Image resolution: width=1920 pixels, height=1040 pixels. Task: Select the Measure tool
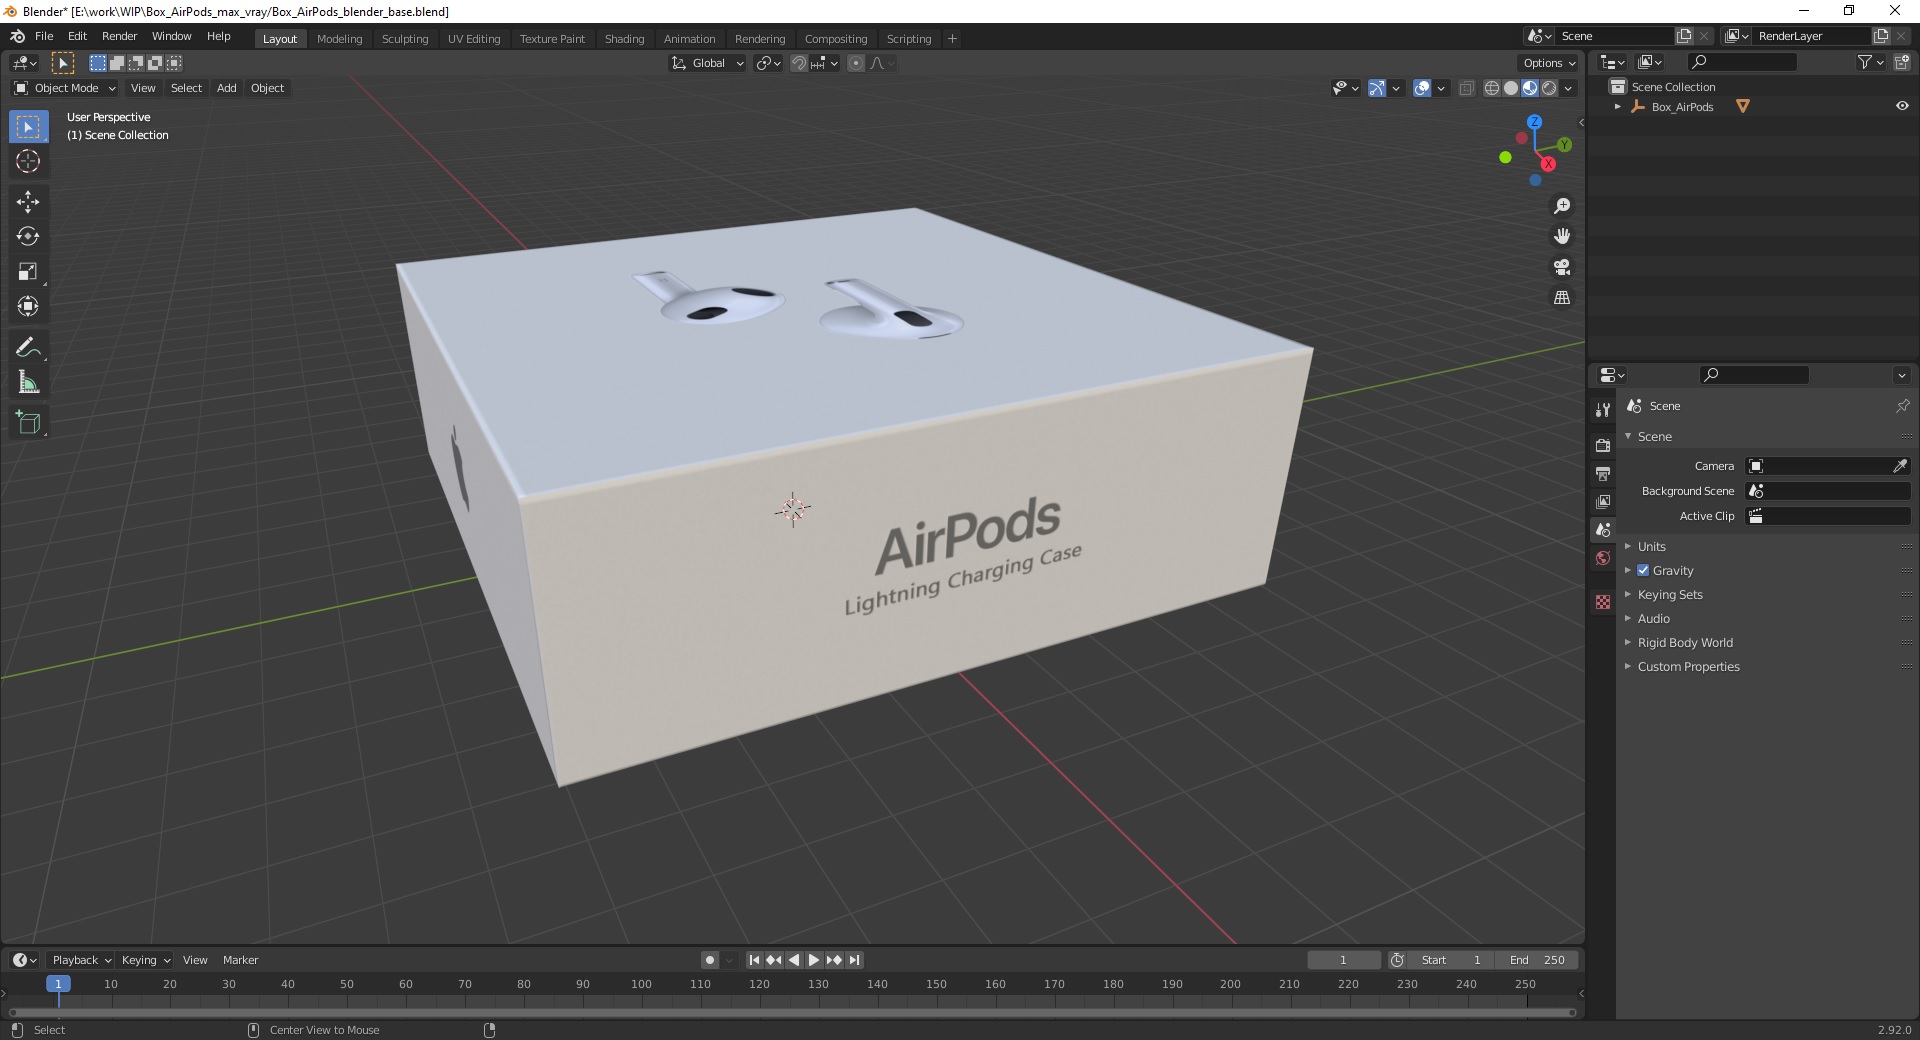[x=28, y=383]
